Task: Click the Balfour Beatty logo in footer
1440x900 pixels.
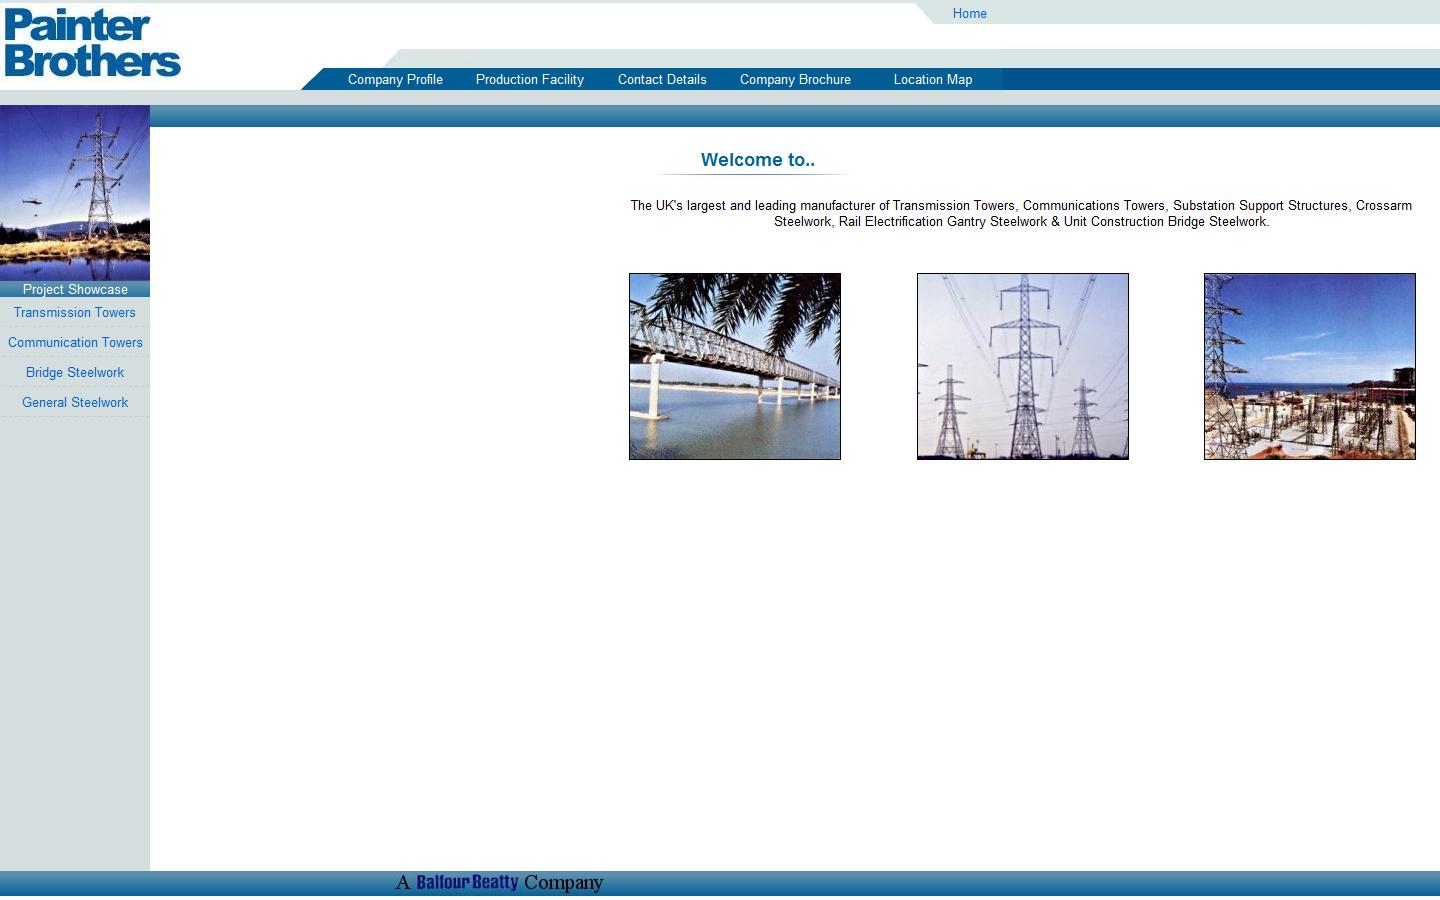Action: pyautogui.click(x=467, y=882)
